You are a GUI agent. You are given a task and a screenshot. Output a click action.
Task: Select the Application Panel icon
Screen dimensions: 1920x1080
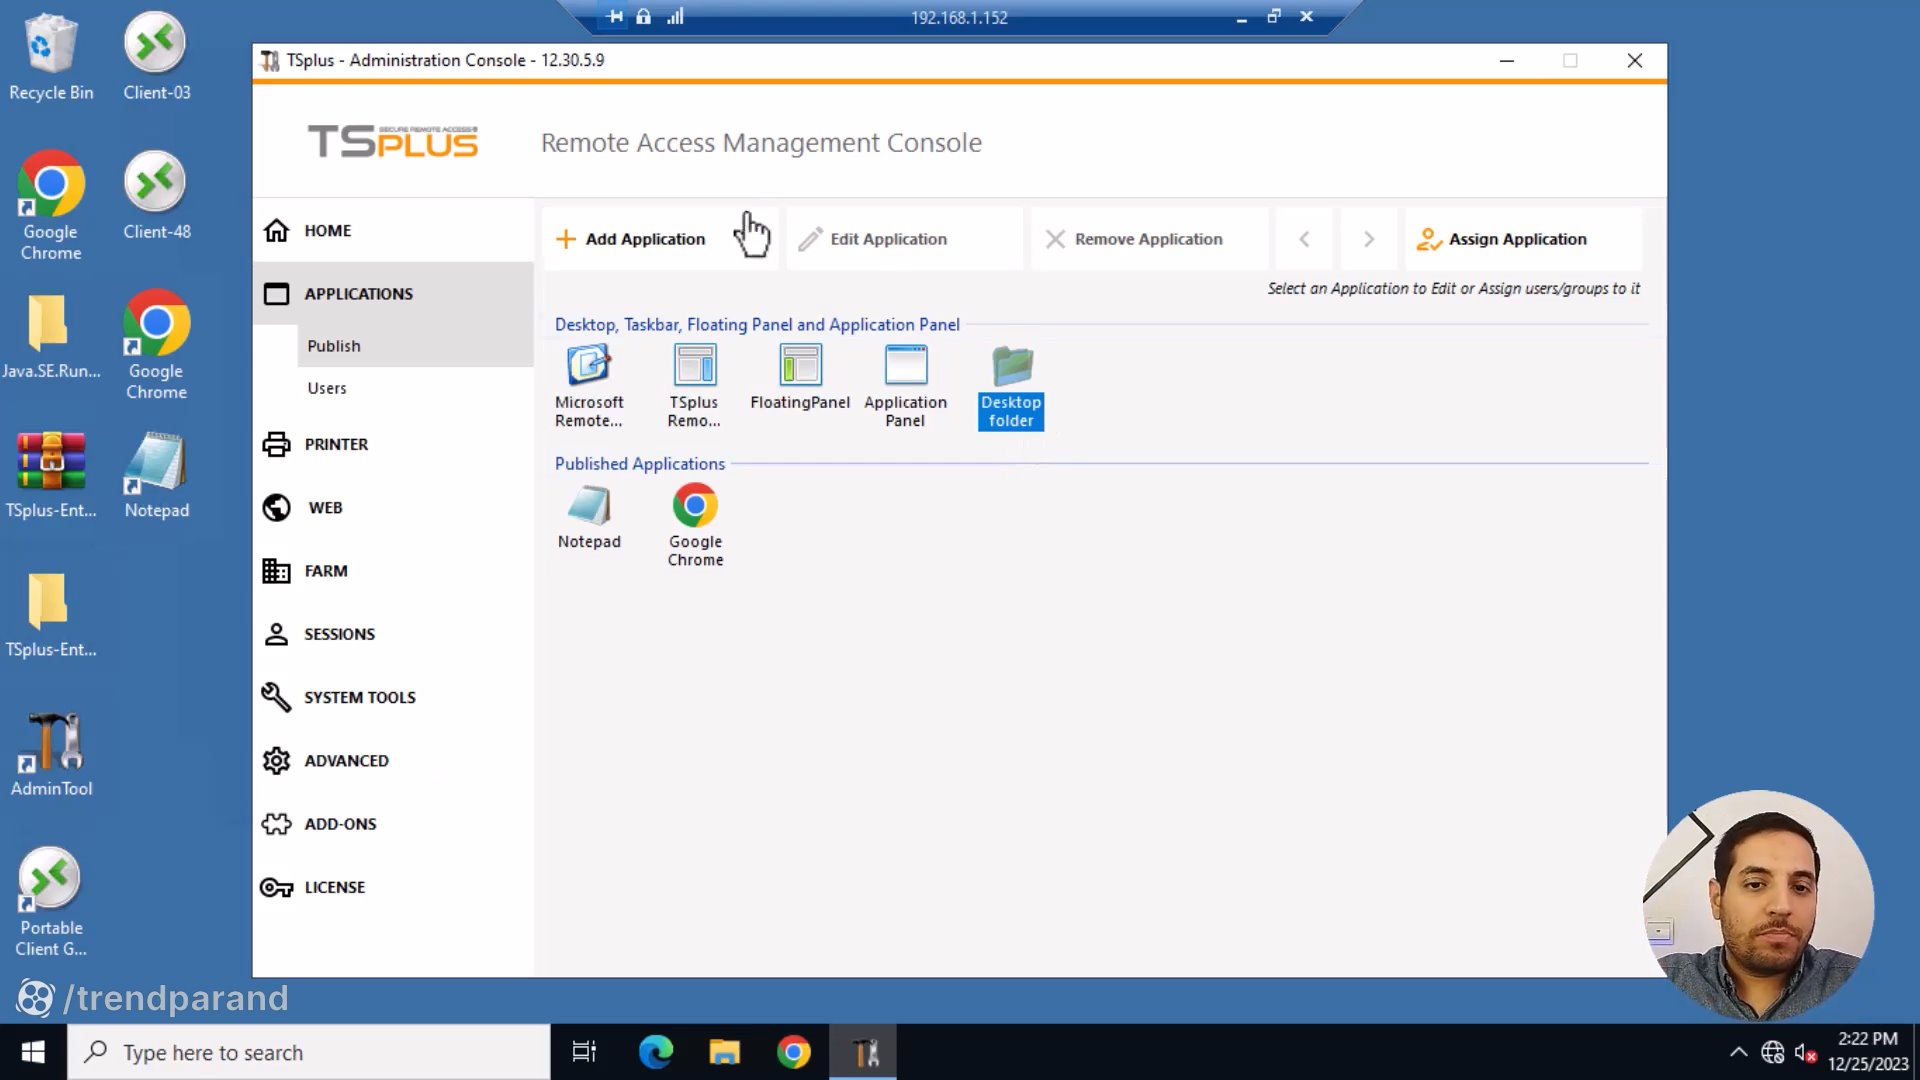(905, 386)
